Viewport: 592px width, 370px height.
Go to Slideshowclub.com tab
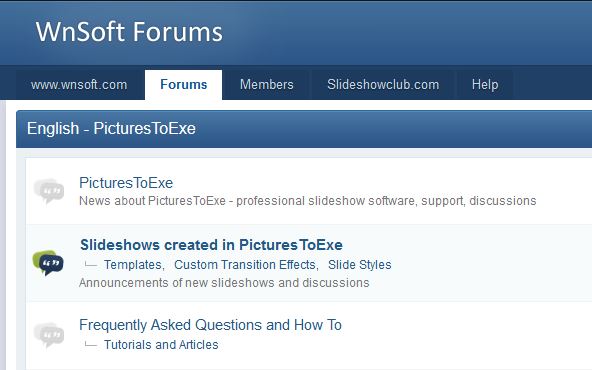pos(383,85)
